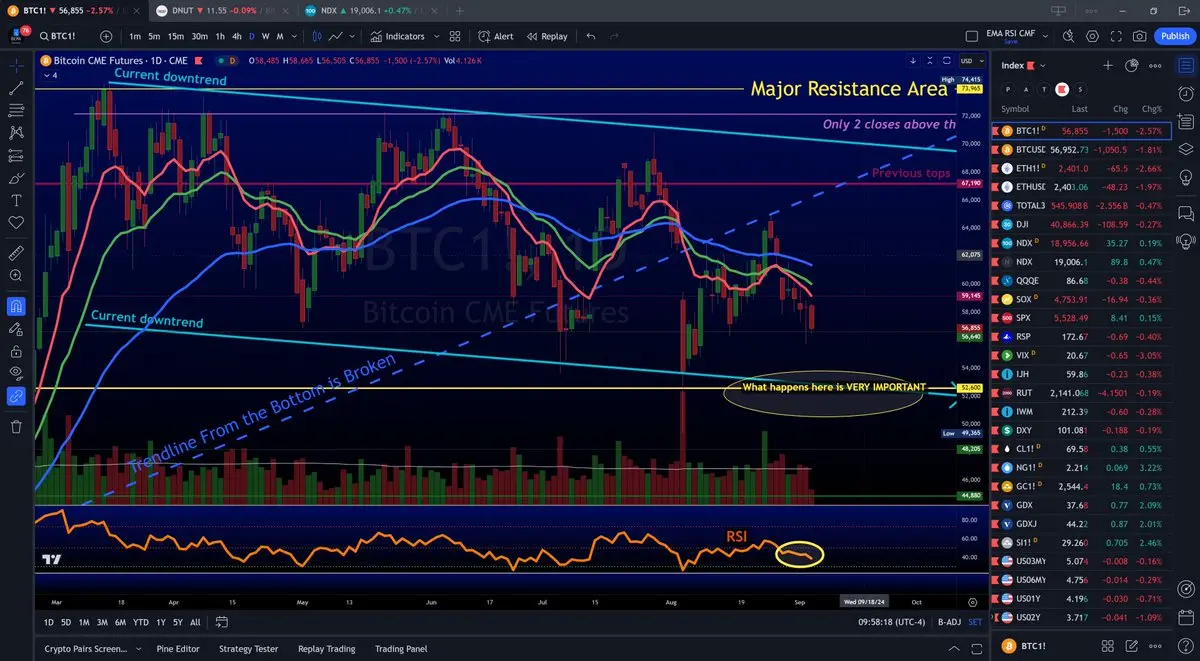
Task: Toggle hide all drawings eye icon
Action: coord(16,373)
